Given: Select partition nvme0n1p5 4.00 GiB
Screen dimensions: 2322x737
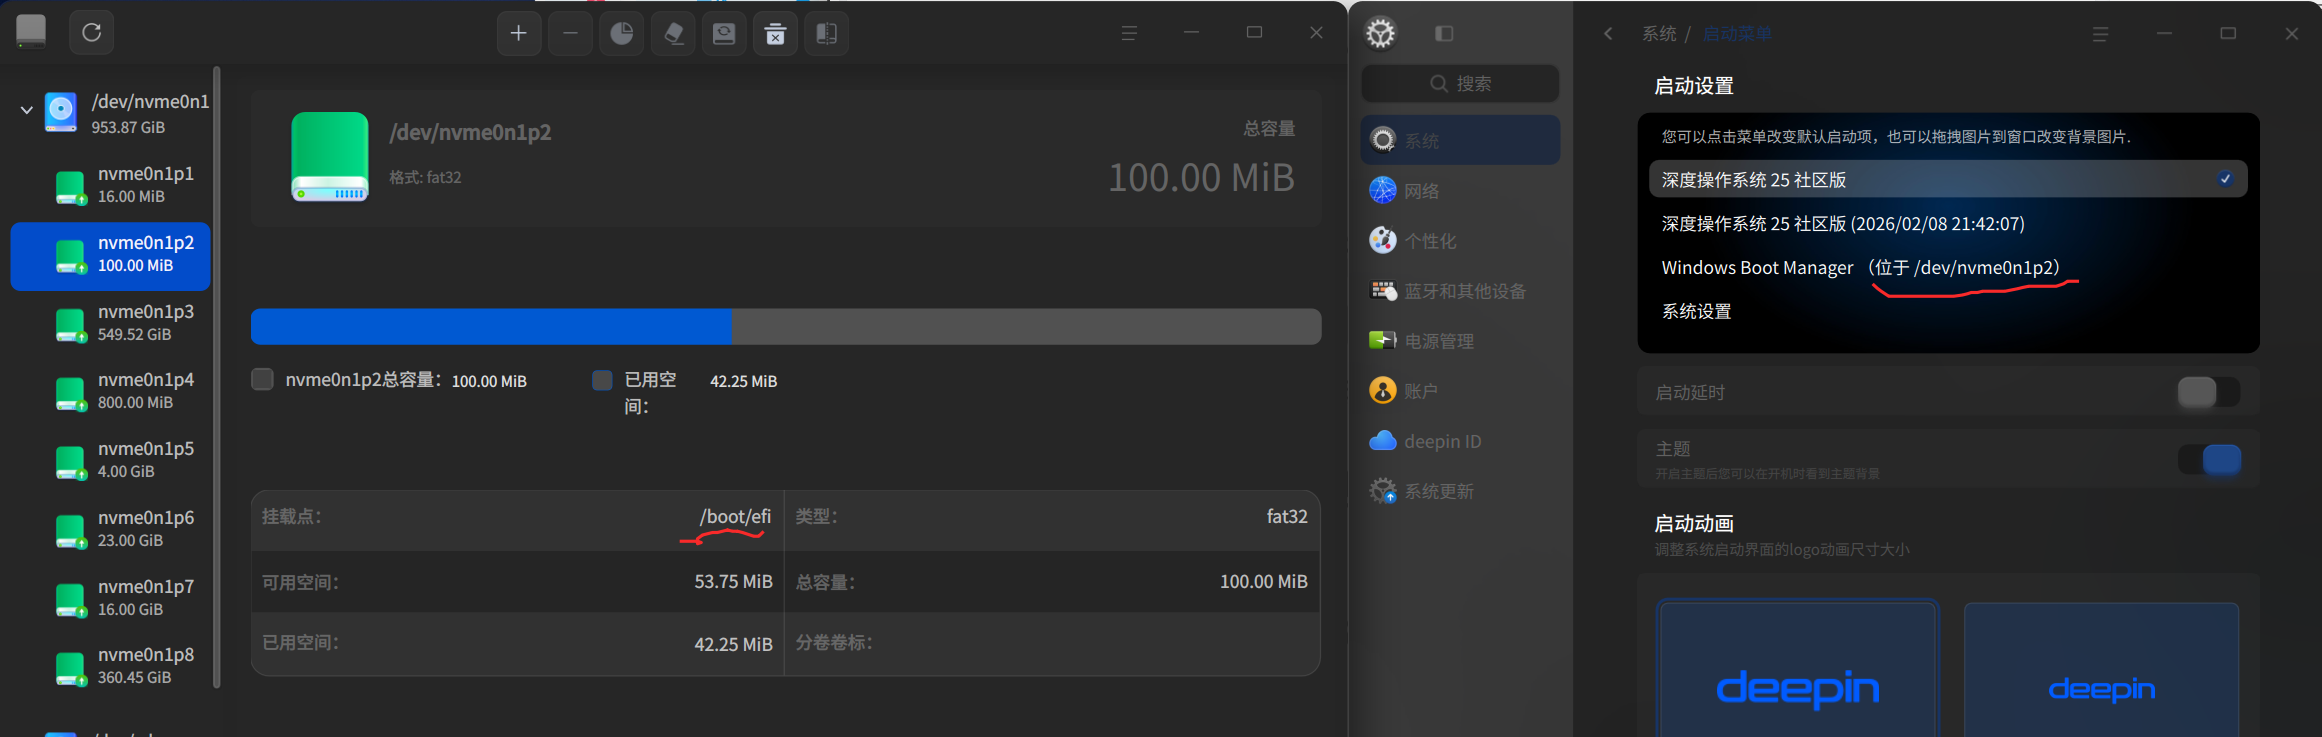Looking at the screenshot, I should 110,460.
